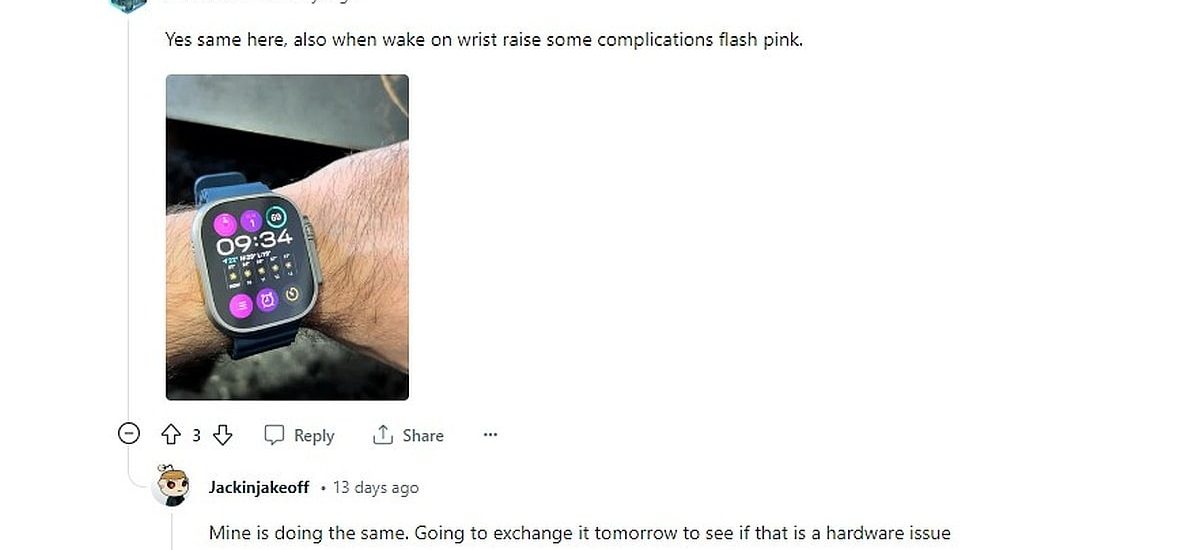The width and height of the screenshot is (1200, 550).
Task: Collapse replies via line under Jackinjakeoff's avatar
Action: pyautogui.click(x=171, y=530)
